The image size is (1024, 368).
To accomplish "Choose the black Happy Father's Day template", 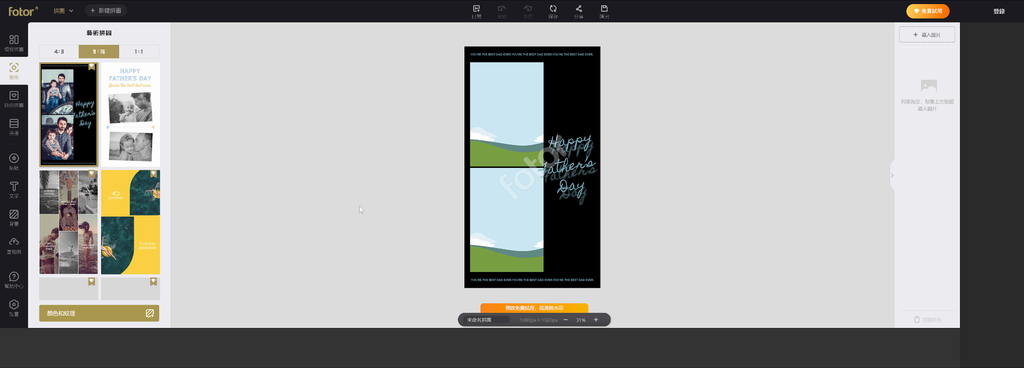I will (69, 114).
